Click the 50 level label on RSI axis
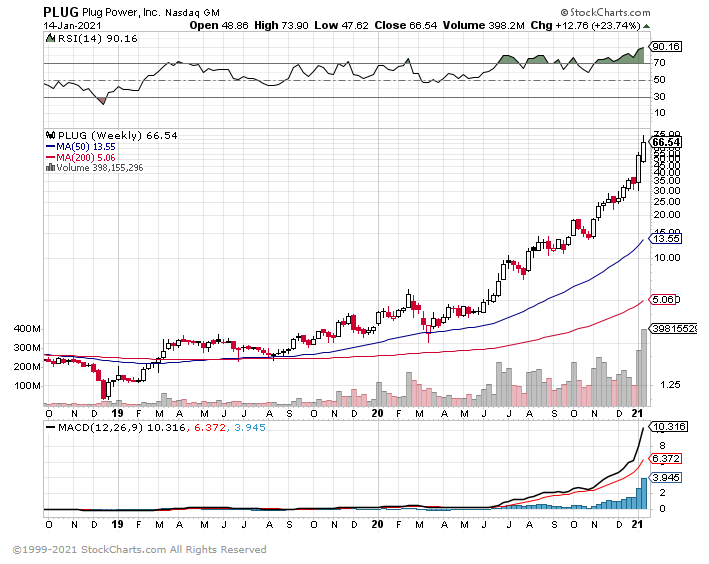 (x=659, y=80)
